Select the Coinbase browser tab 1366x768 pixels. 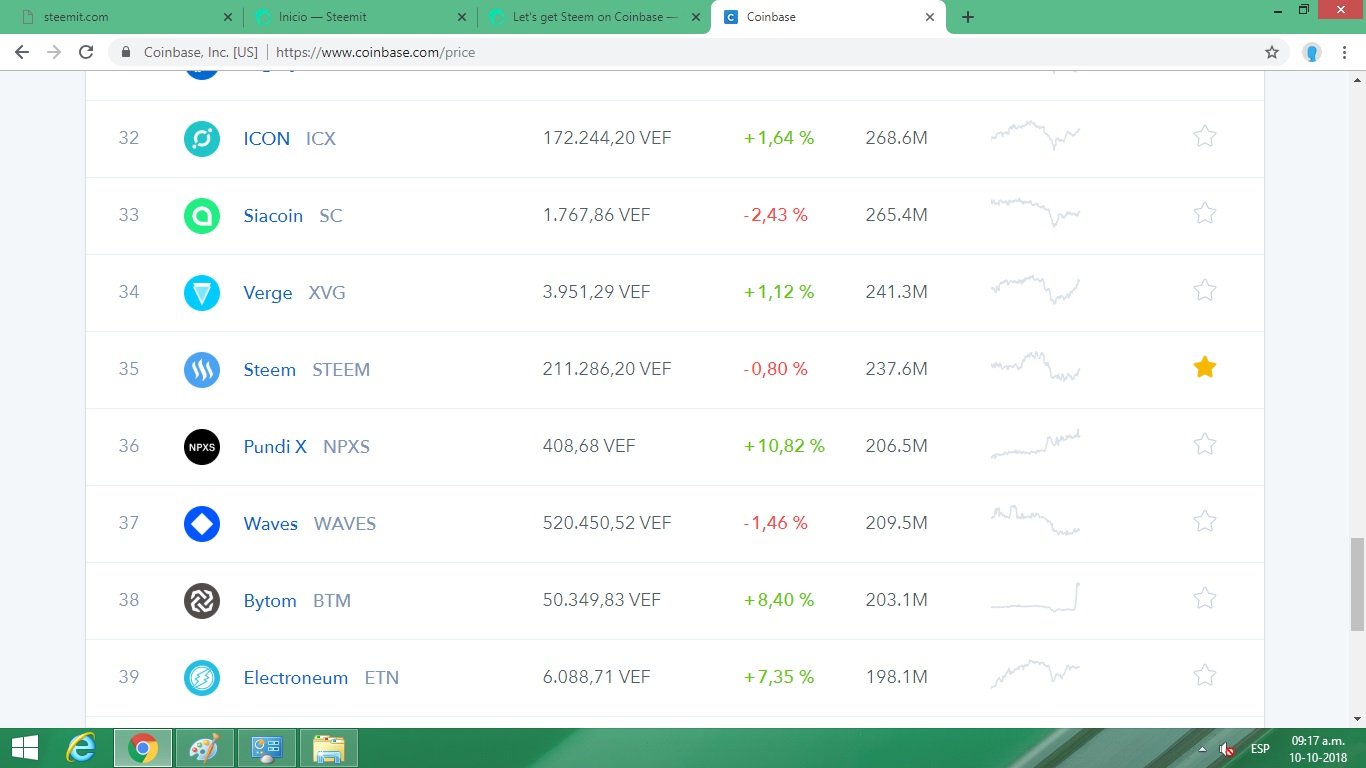pyautogui.click(x=826, y=17)
